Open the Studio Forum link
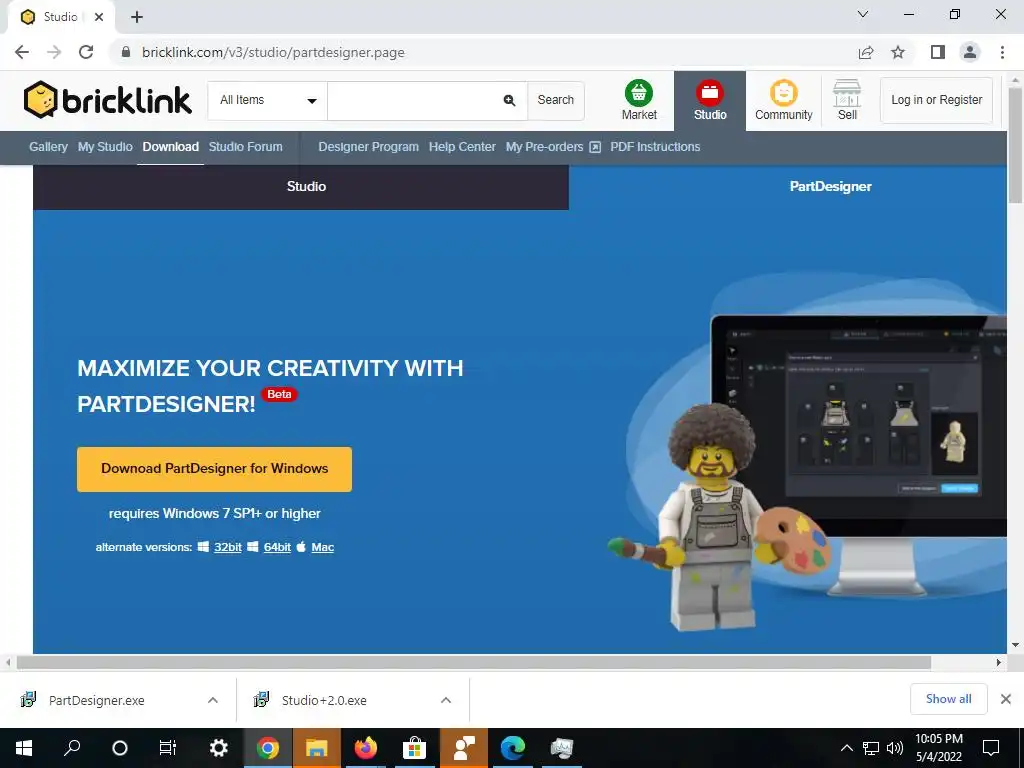 [246, 147]
